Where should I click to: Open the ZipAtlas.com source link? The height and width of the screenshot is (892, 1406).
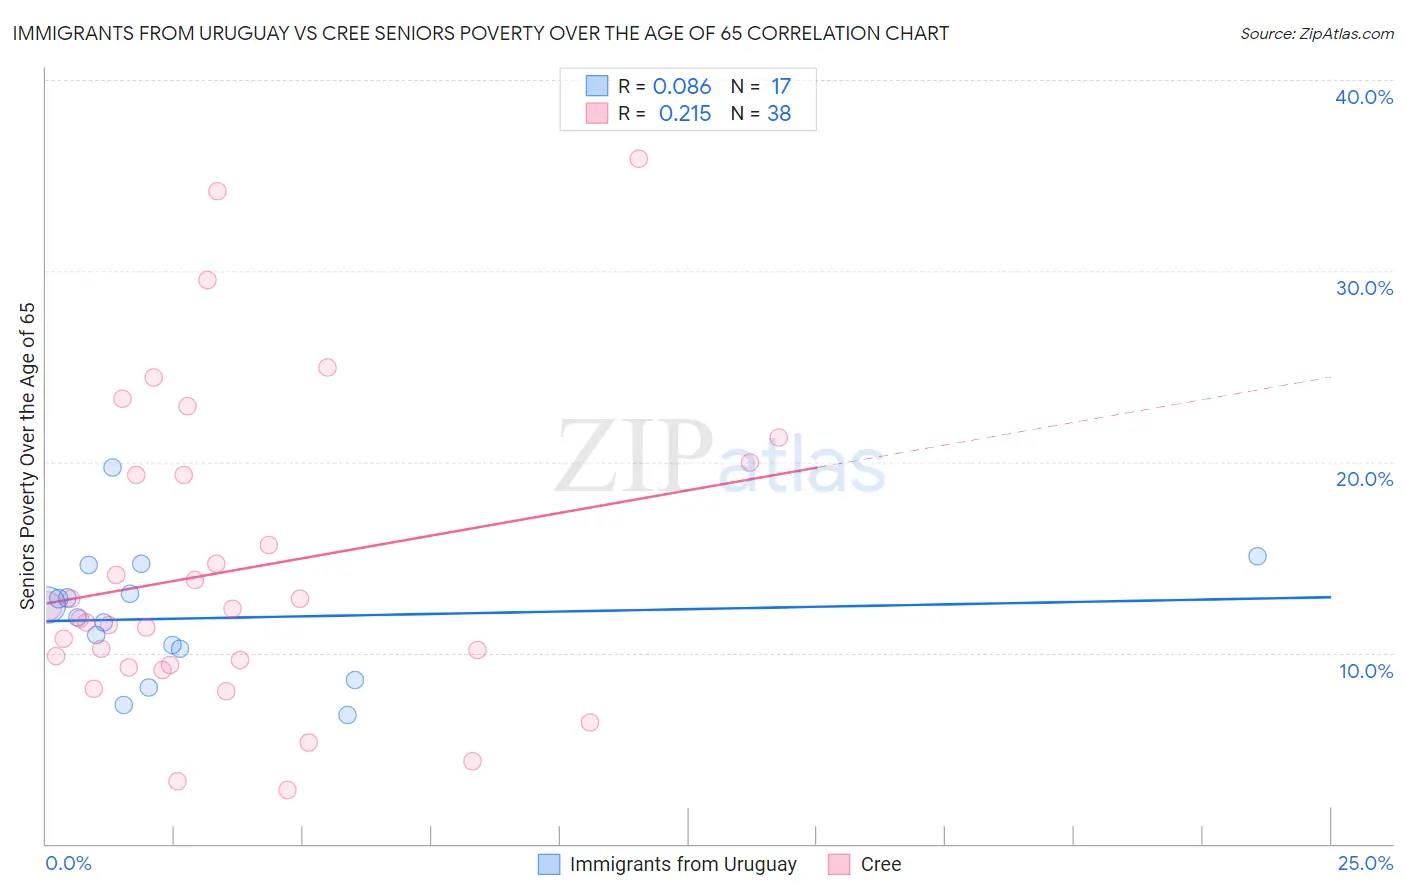(x=1317, y=33)
